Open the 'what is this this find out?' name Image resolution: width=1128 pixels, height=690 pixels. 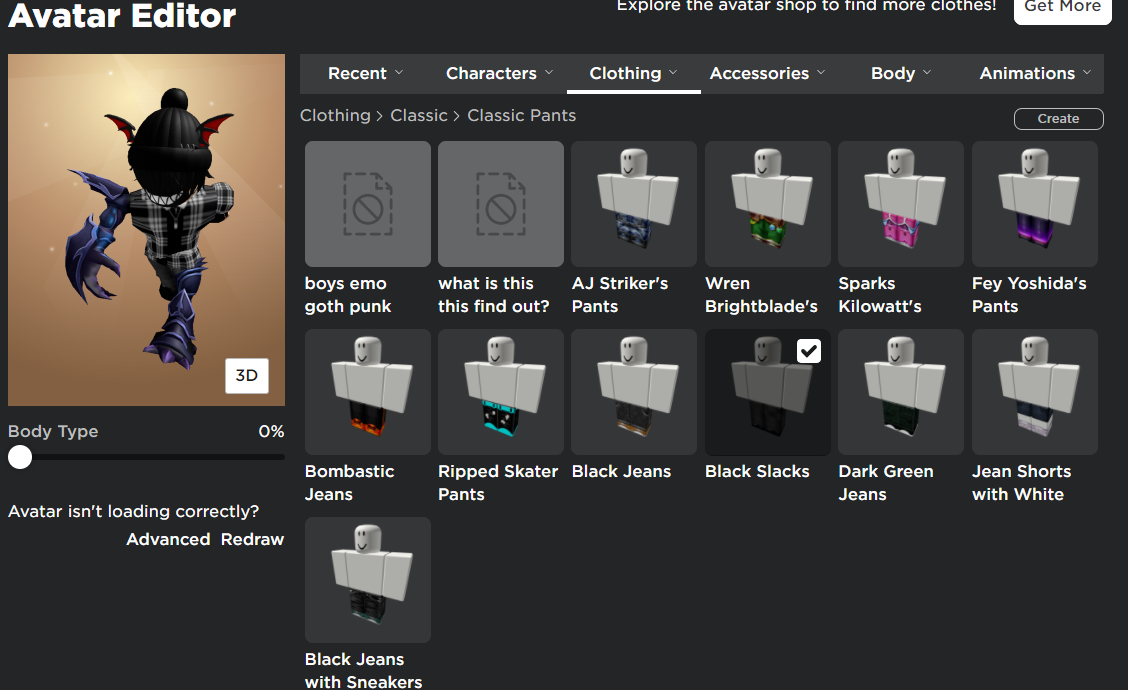click(x=494, y=295)
